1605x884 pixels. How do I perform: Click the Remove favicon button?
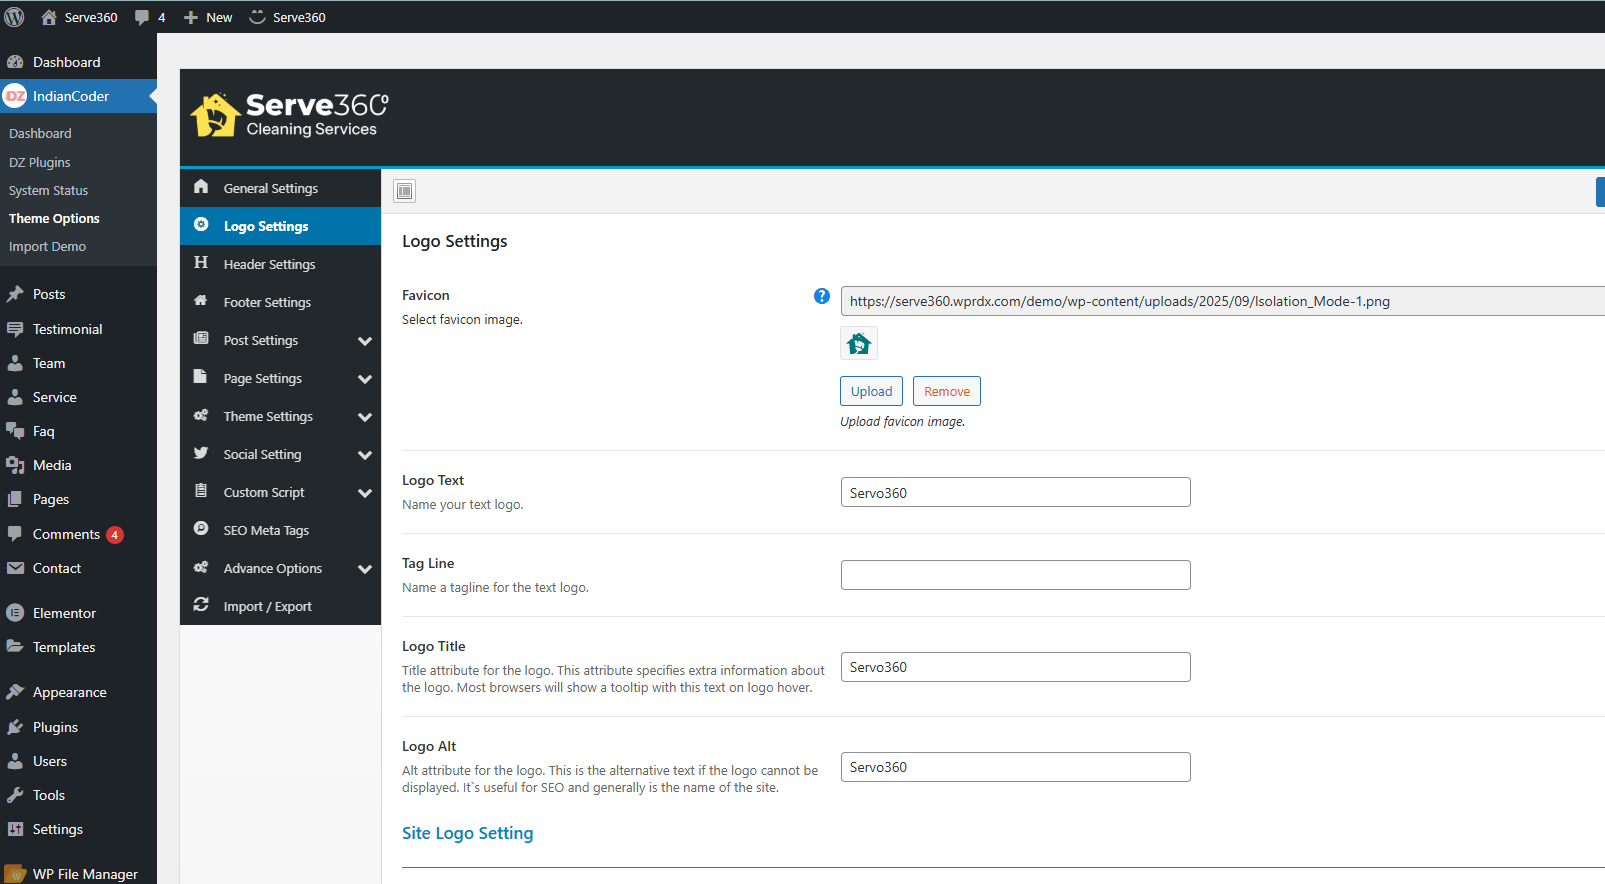click(946, 391)
